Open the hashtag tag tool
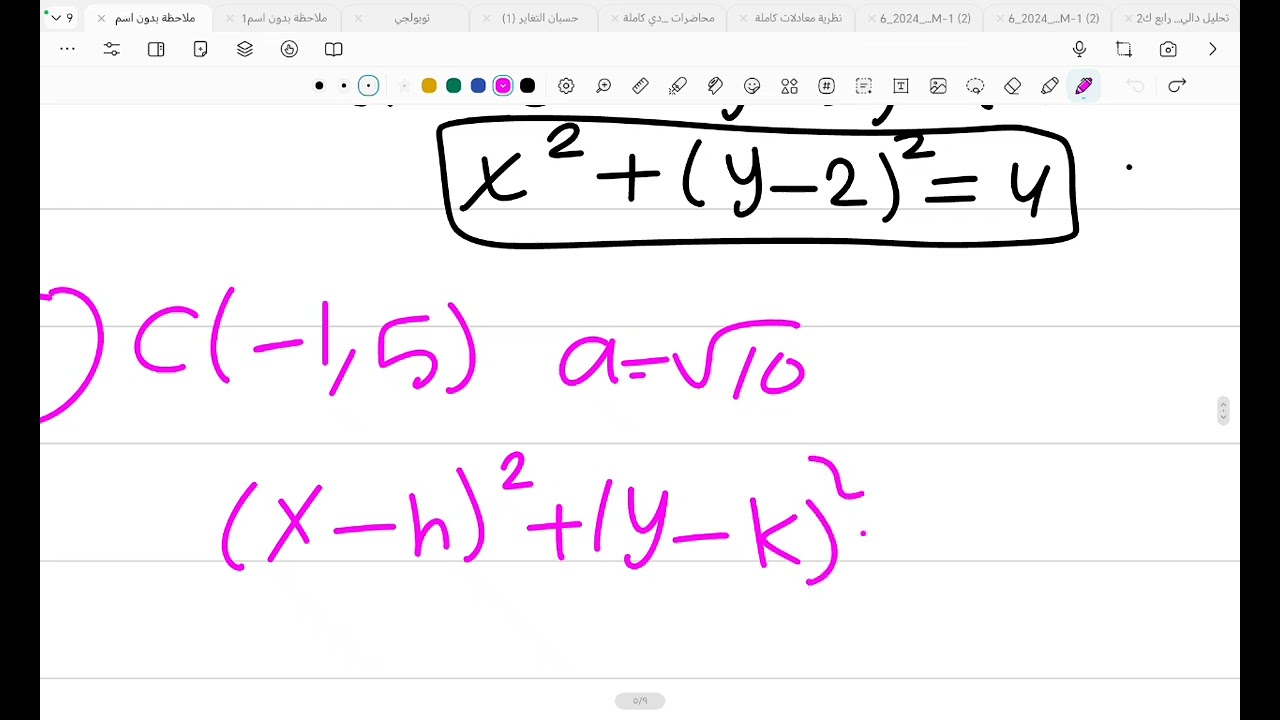The width and height of the screenshot is (1280, 720). [826, 86]
